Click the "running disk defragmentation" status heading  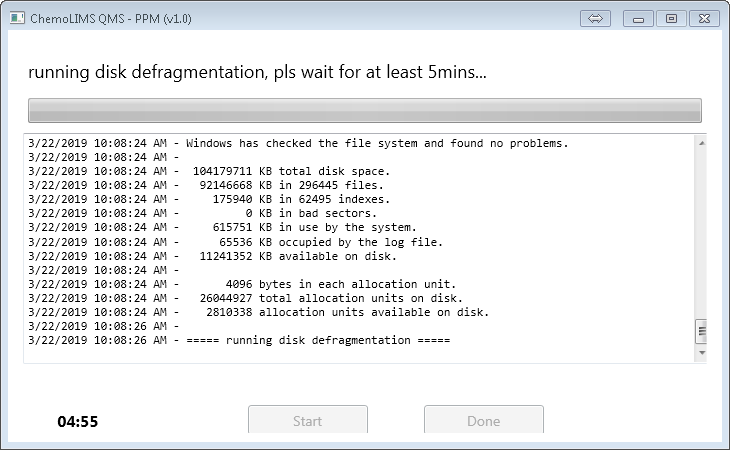[258, 74]
